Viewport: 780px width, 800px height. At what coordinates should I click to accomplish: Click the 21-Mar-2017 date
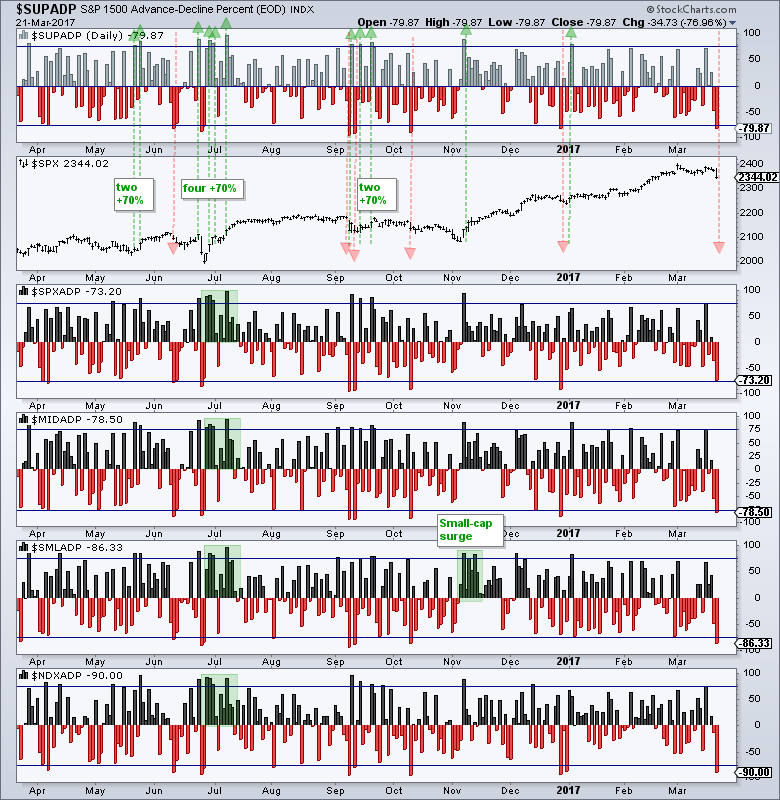[x=45, y=22]
